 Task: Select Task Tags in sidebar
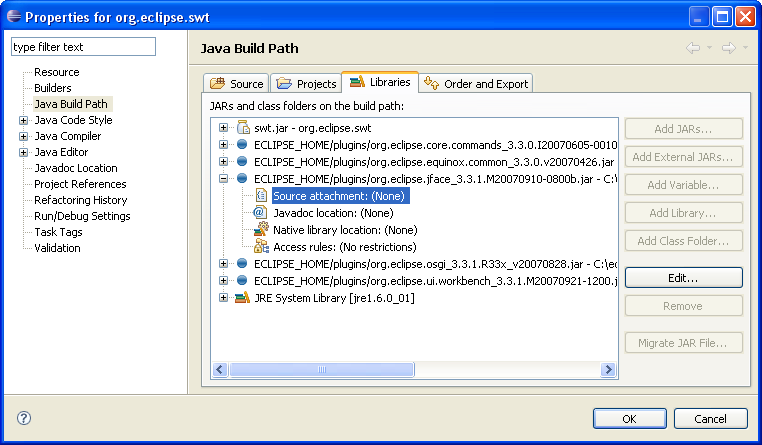coord(58,232)
